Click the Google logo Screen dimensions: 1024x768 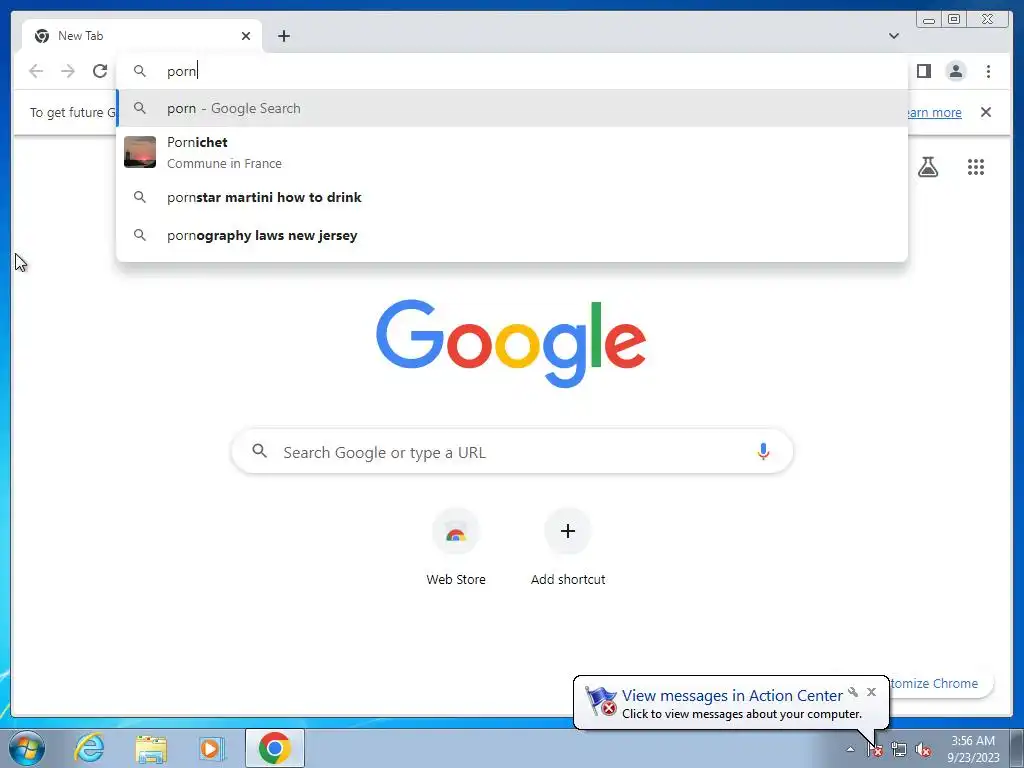511,343
